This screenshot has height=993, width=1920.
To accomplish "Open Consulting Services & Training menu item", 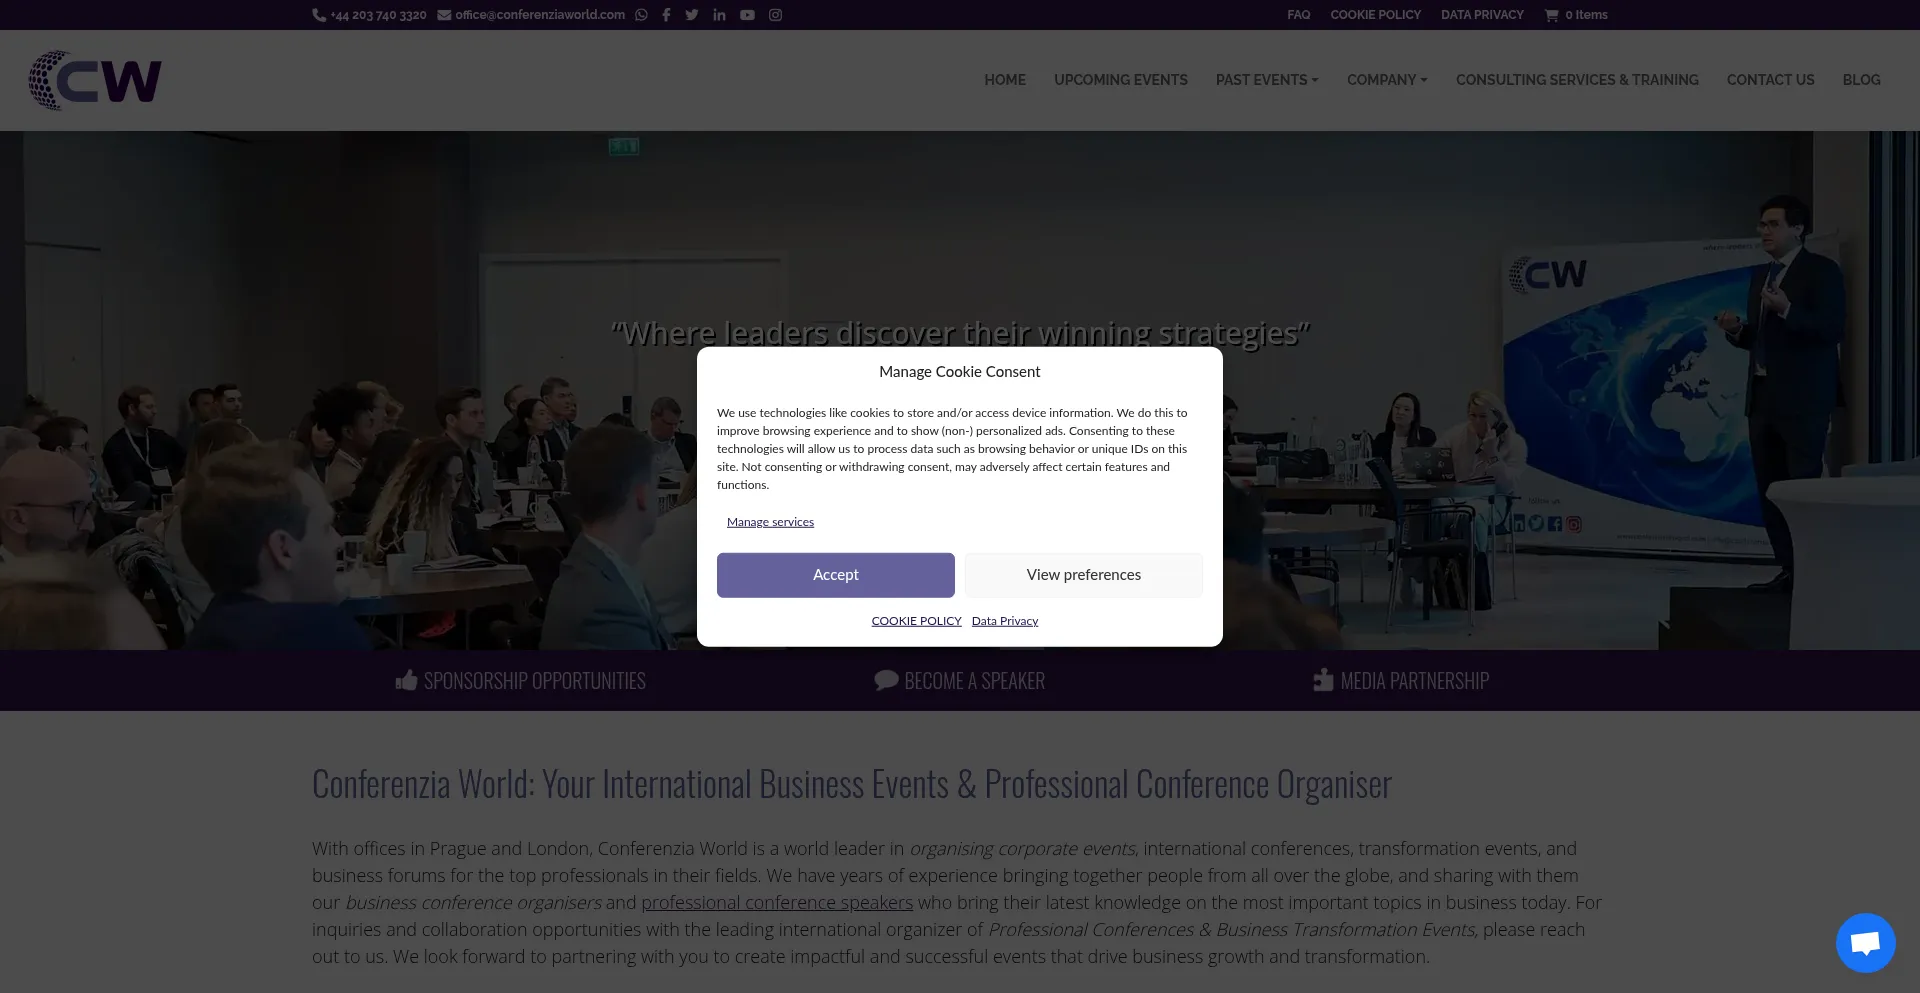I will point(1576,80).
